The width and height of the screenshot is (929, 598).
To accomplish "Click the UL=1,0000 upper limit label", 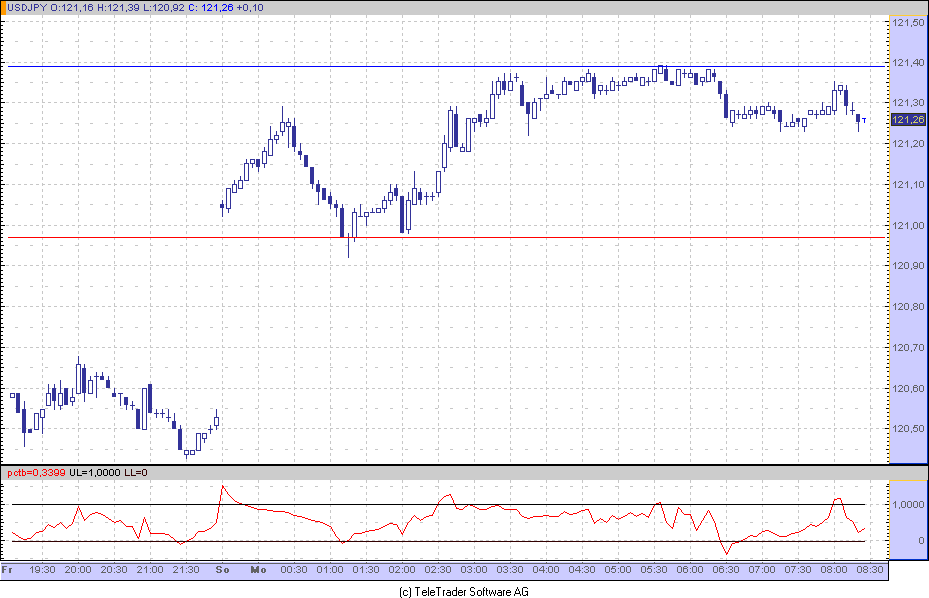I will point(94,472).
